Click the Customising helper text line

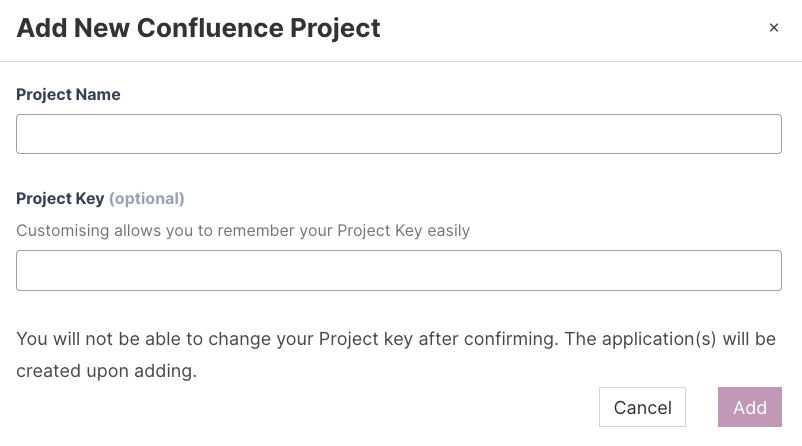[x=243, y=230]
